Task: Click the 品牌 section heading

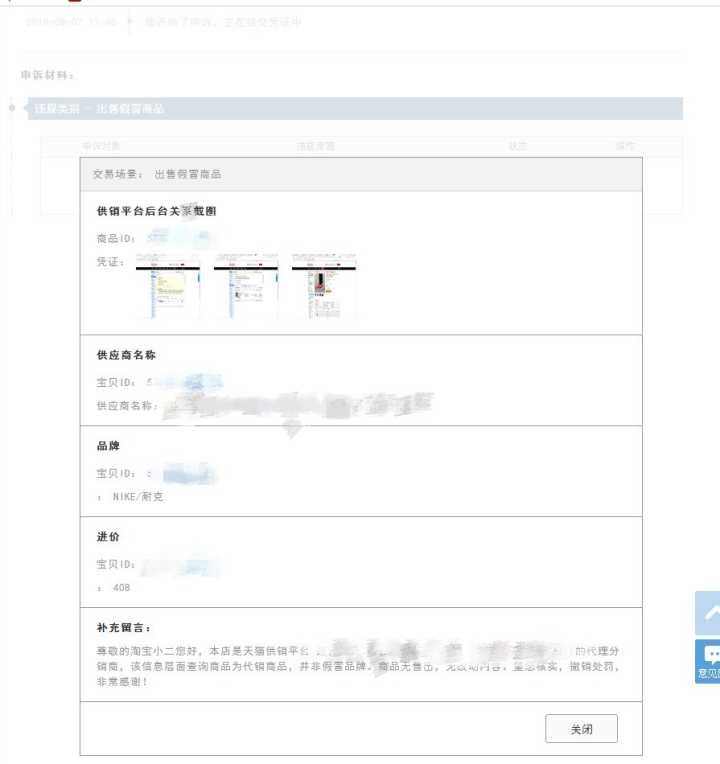Action: [108, 446]
